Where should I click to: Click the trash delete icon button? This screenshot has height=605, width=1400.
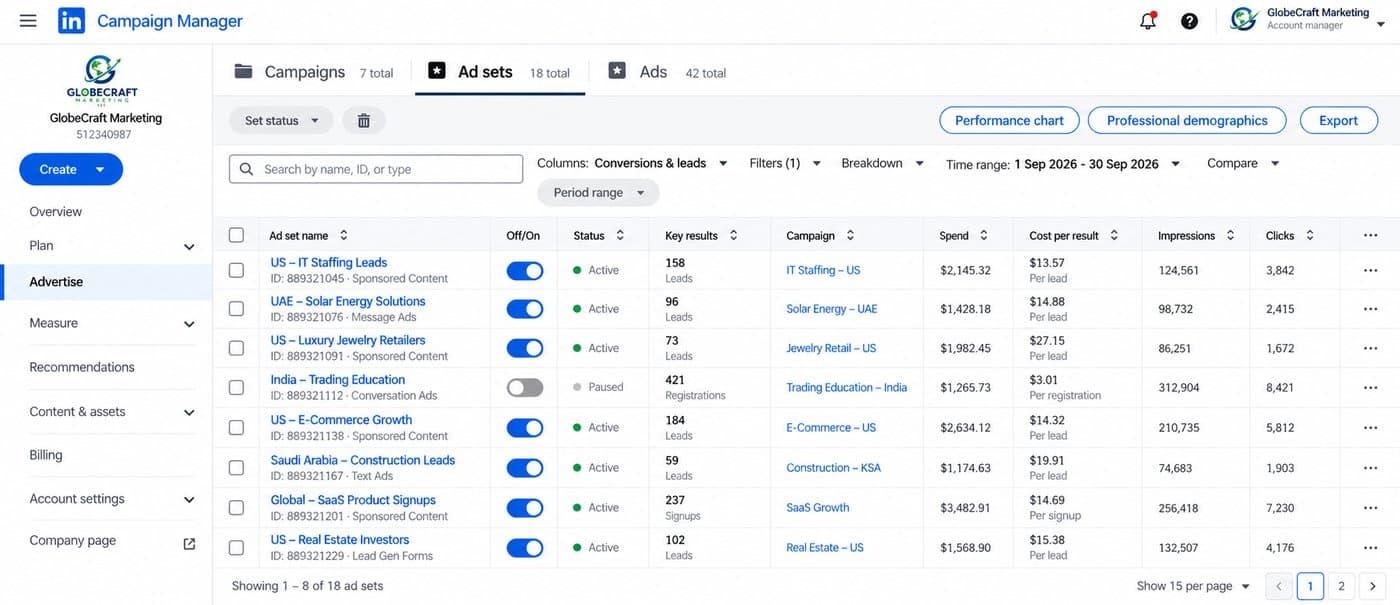pyautogui.click(x=364, y=120)
